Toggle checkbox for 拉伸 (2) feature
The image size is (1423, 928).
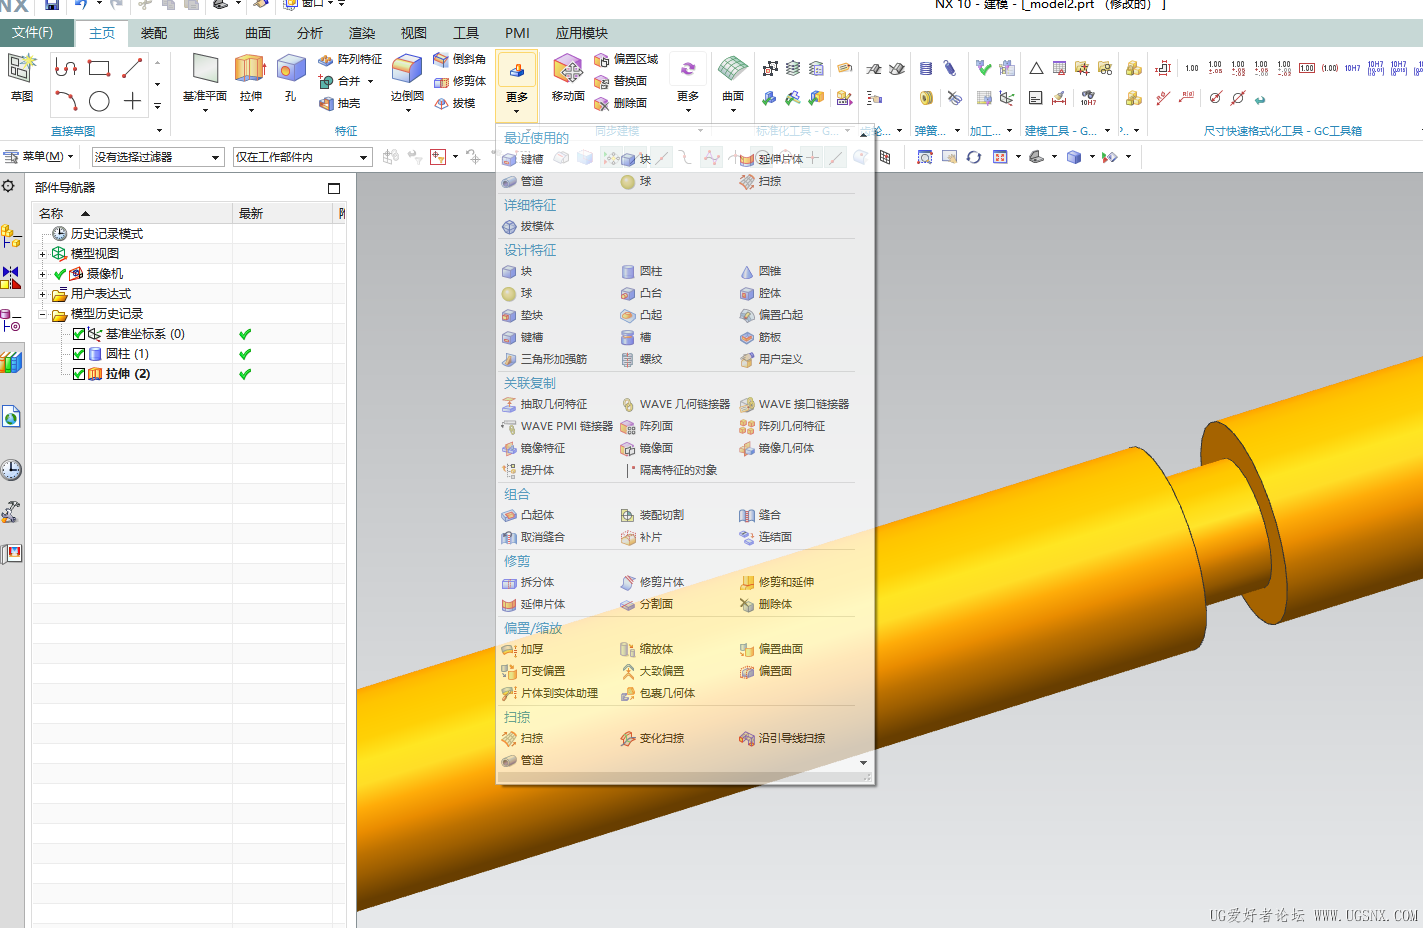79,374
